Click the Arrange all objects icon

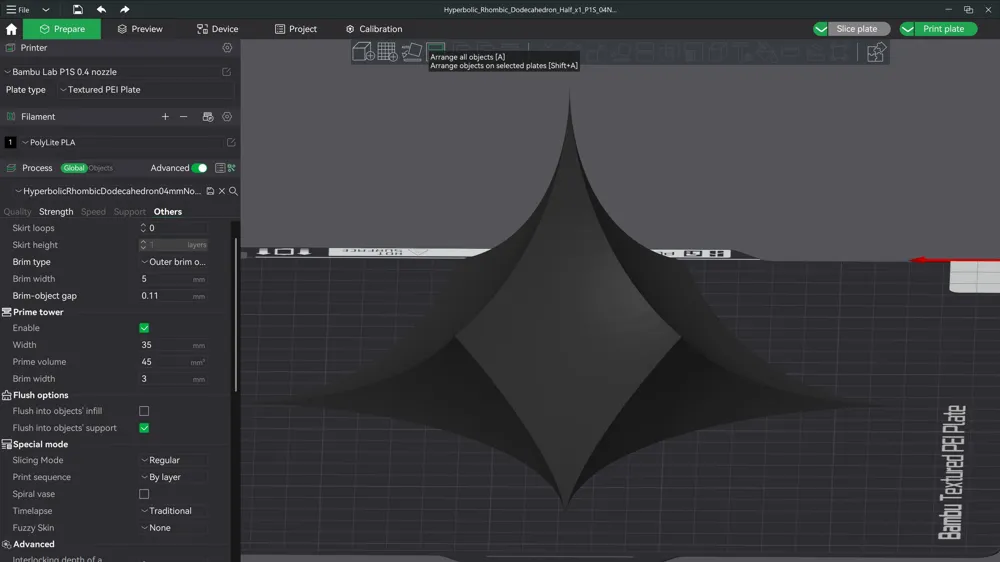436,48
